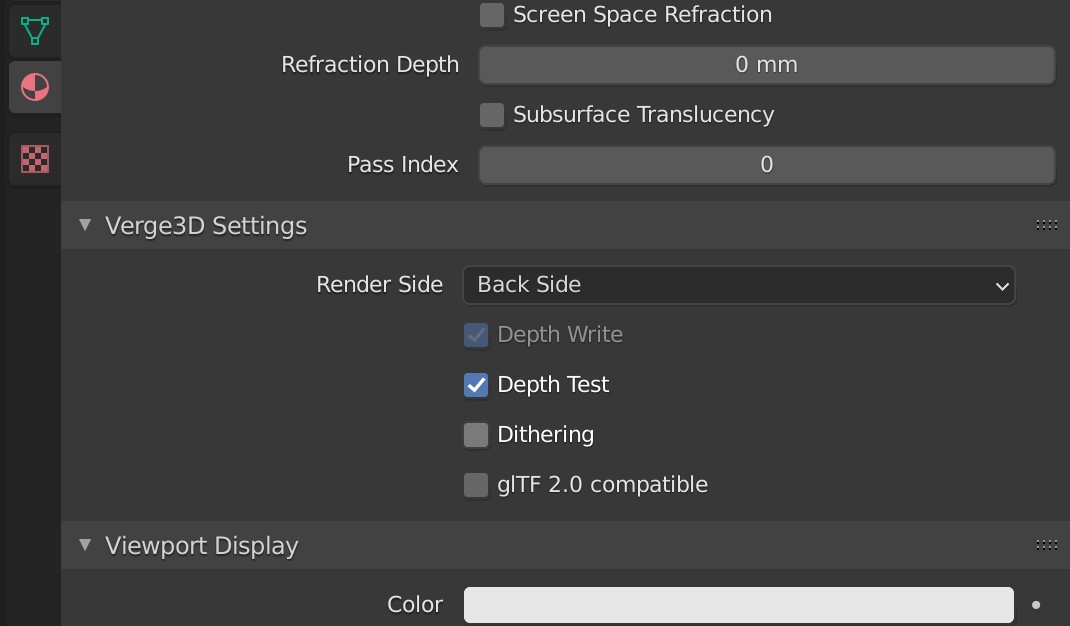Open the Viewport Display color swatch
This screenshot has height=626, width=1070.
coord(739,605)
